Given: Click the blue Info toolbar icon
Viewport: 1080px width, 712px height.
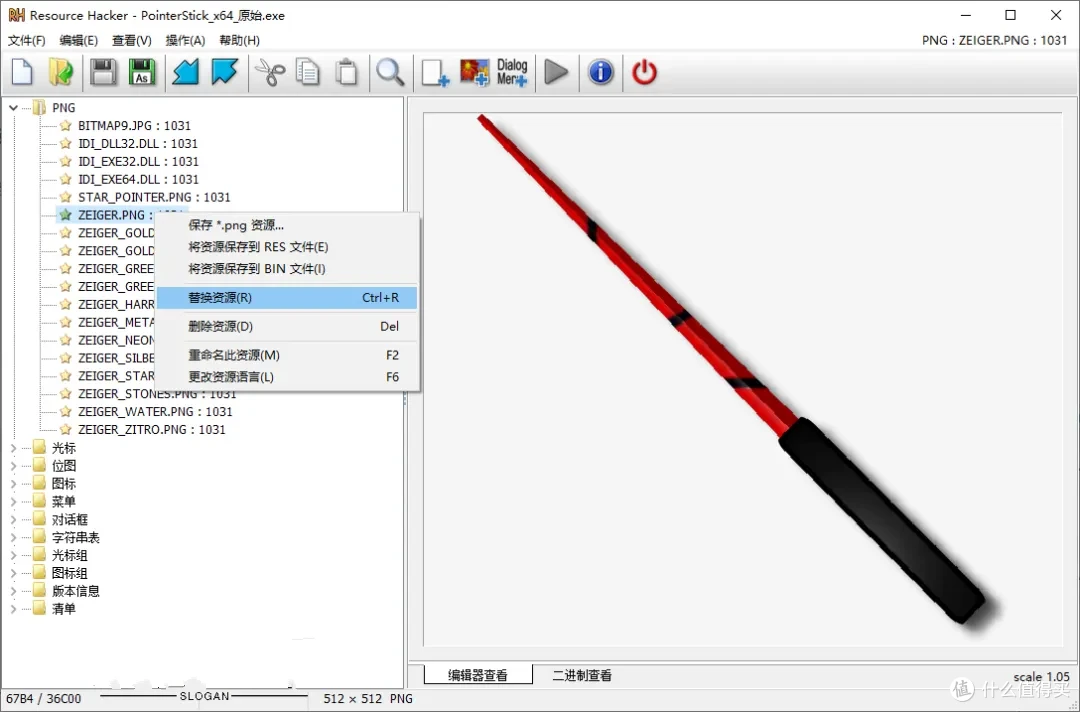Looking at the screenshot, I should pyautogui.click(x=600, y=72).
